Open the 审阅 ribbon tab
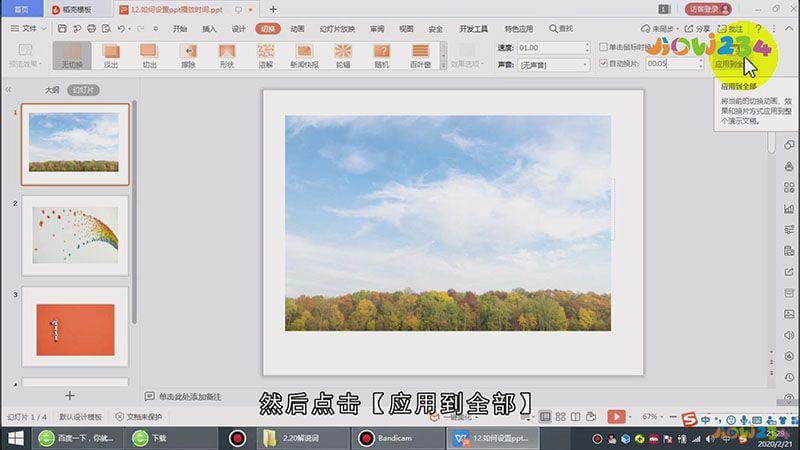 coord(377,29)
